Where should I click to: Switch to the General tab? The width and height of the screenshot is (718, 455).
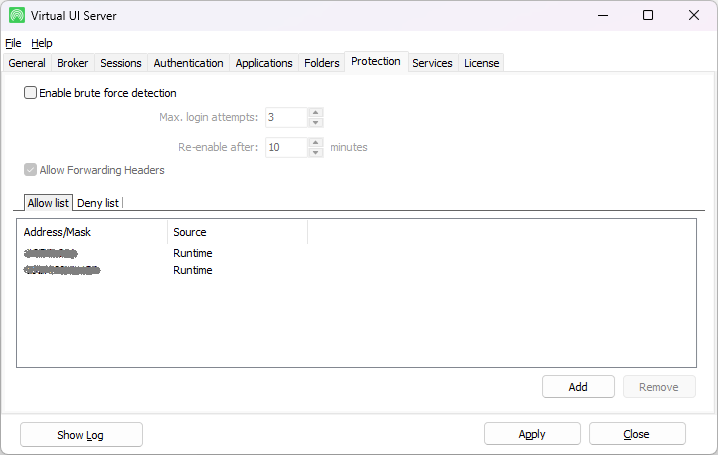(27, 63)
